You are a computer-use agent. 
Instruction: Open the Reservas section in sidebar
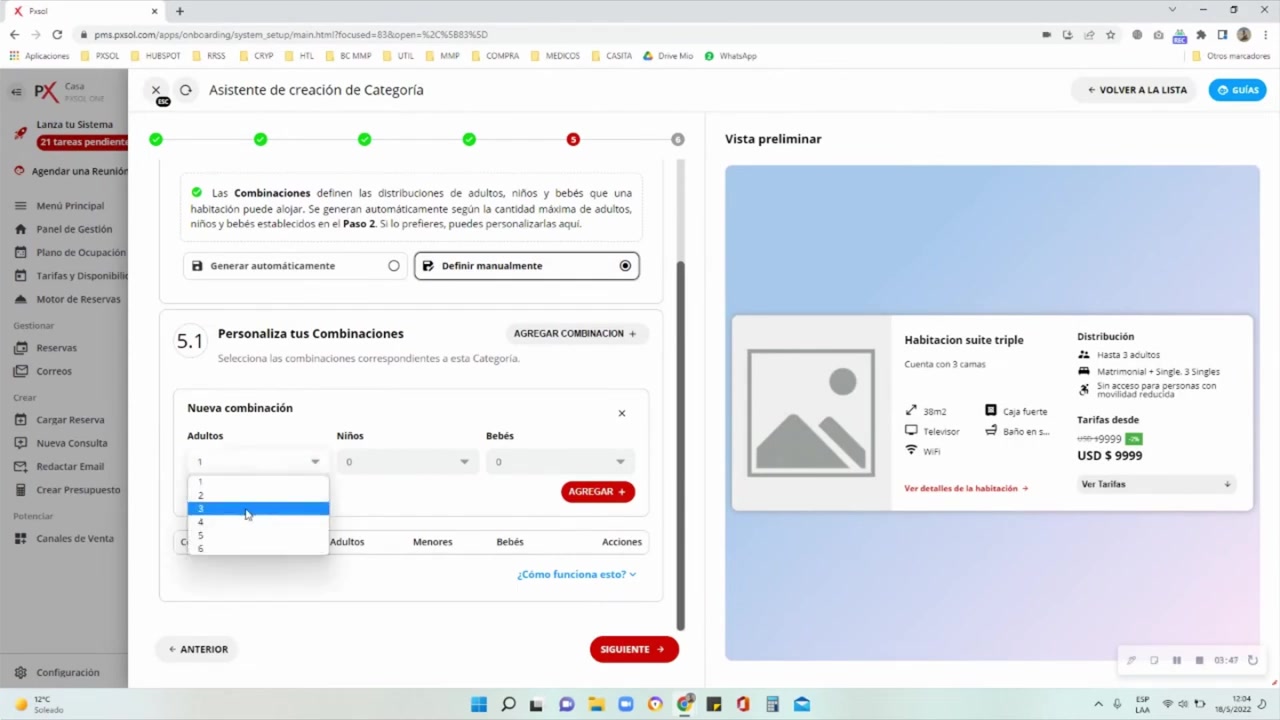[x=56, y=347]
